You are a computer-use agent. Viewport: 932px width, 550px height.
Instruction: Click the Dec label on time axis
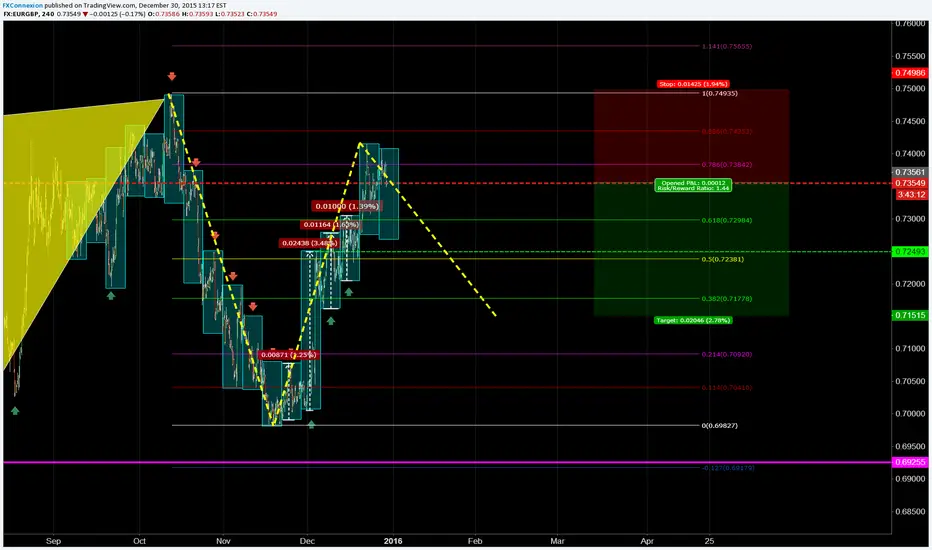[307, 541]
